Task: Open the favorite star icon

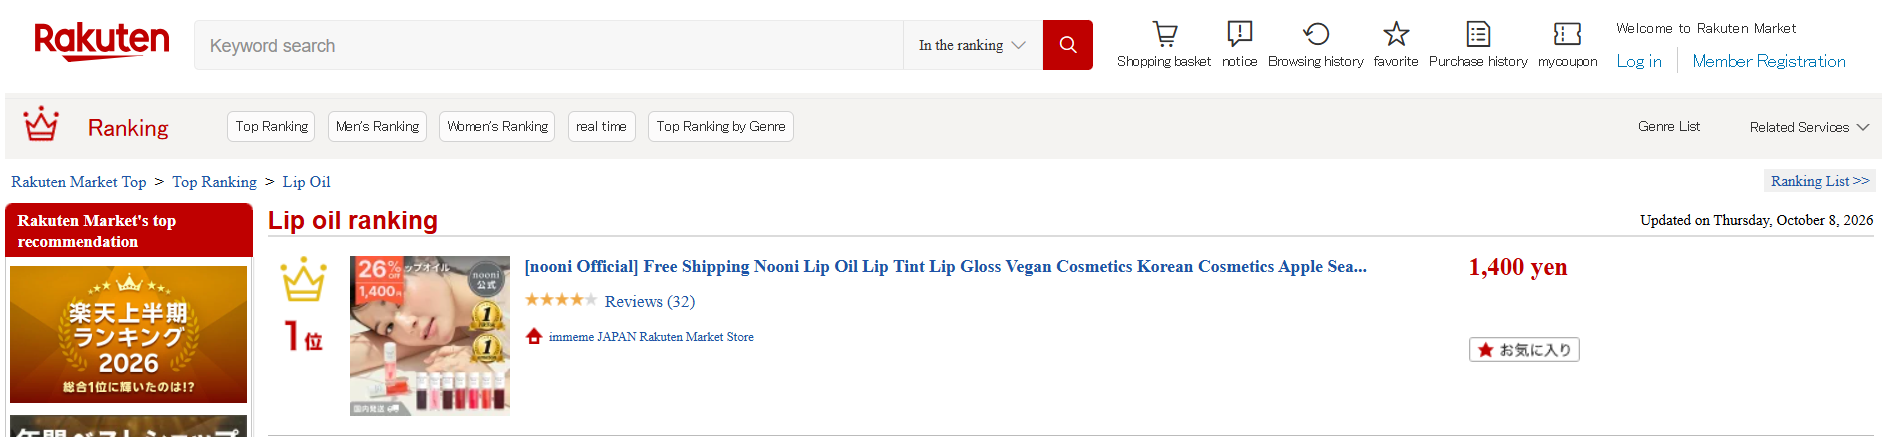Action: coord(1396,34)
